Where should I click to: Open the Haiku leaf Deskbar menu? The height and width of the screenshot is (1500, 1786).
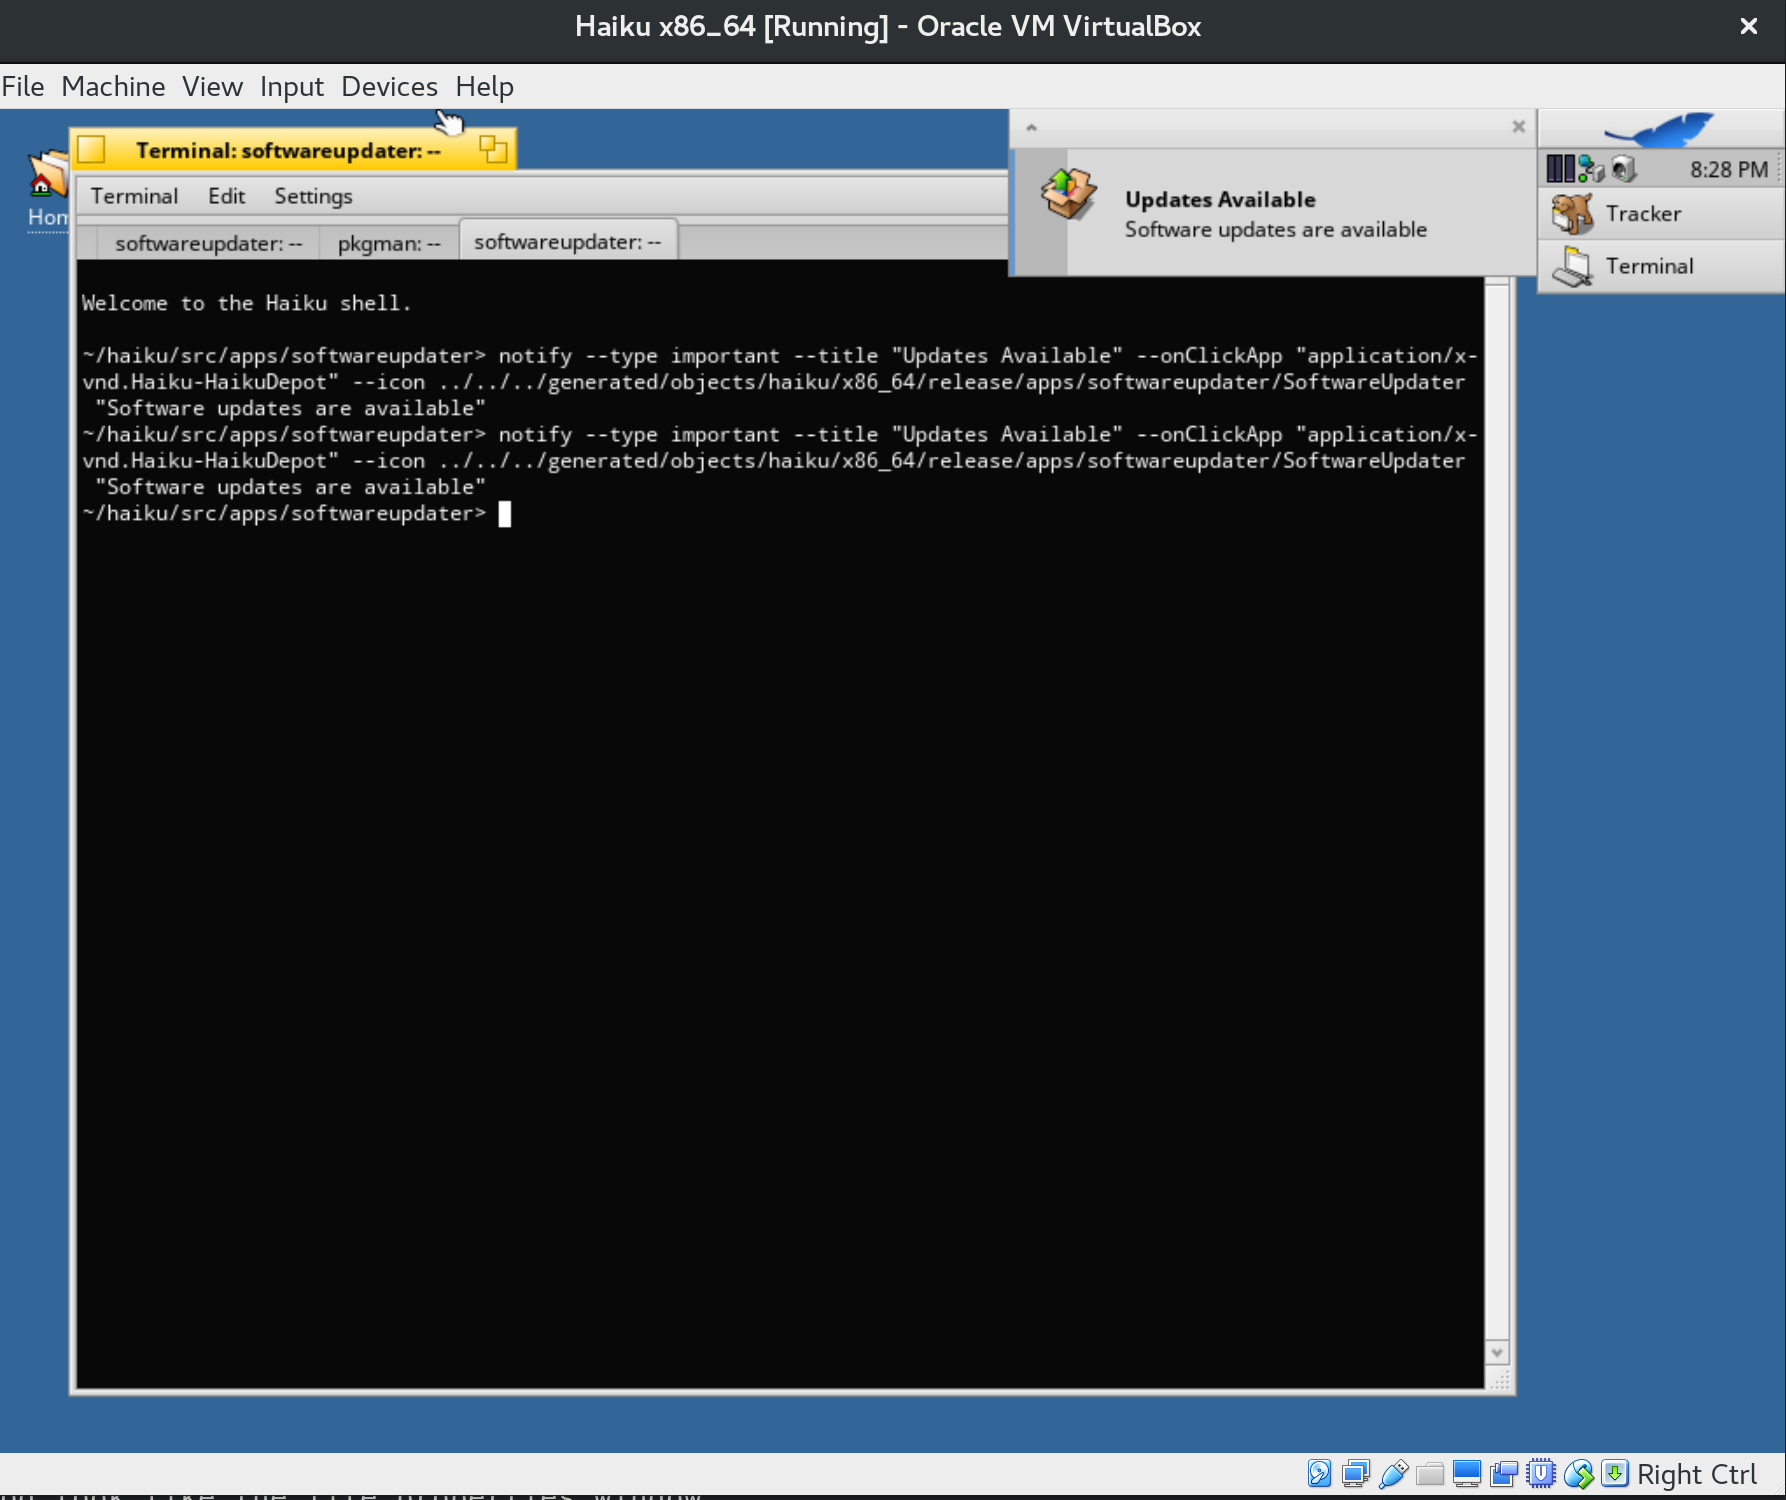point(1660,130)
